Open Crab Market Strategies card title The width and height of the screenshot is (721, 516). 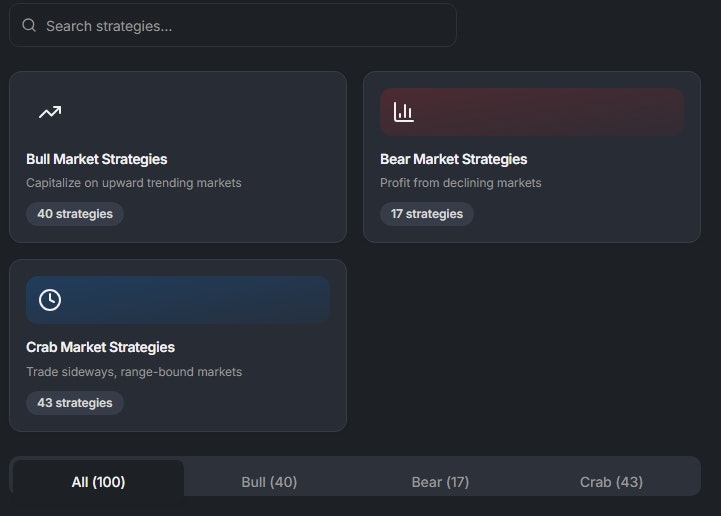coord(100,347)
